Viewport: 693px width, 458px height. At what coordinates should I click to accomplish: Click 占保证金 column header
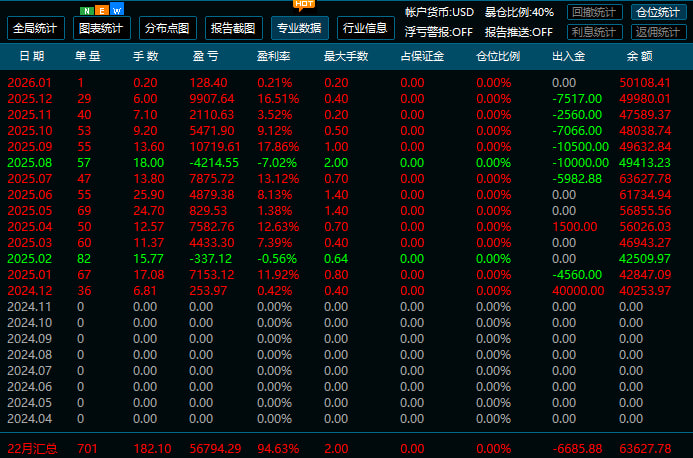tap(422, 56)
